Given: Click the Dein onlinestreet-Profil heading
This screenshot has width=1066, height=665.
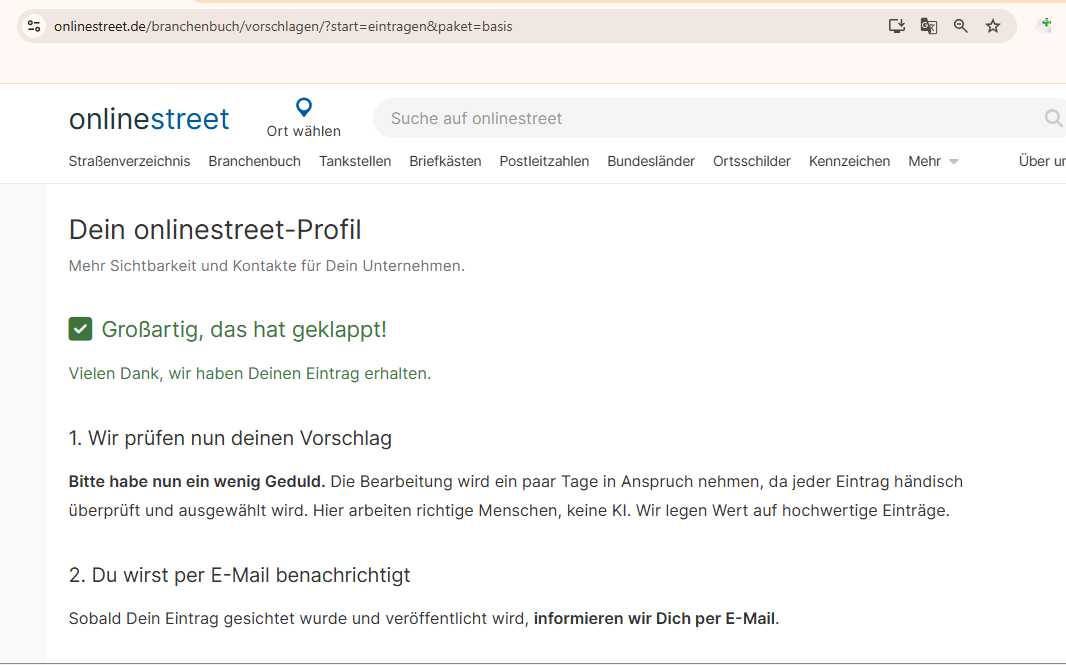Looking at the screenshot, I should tap(215, 230).
